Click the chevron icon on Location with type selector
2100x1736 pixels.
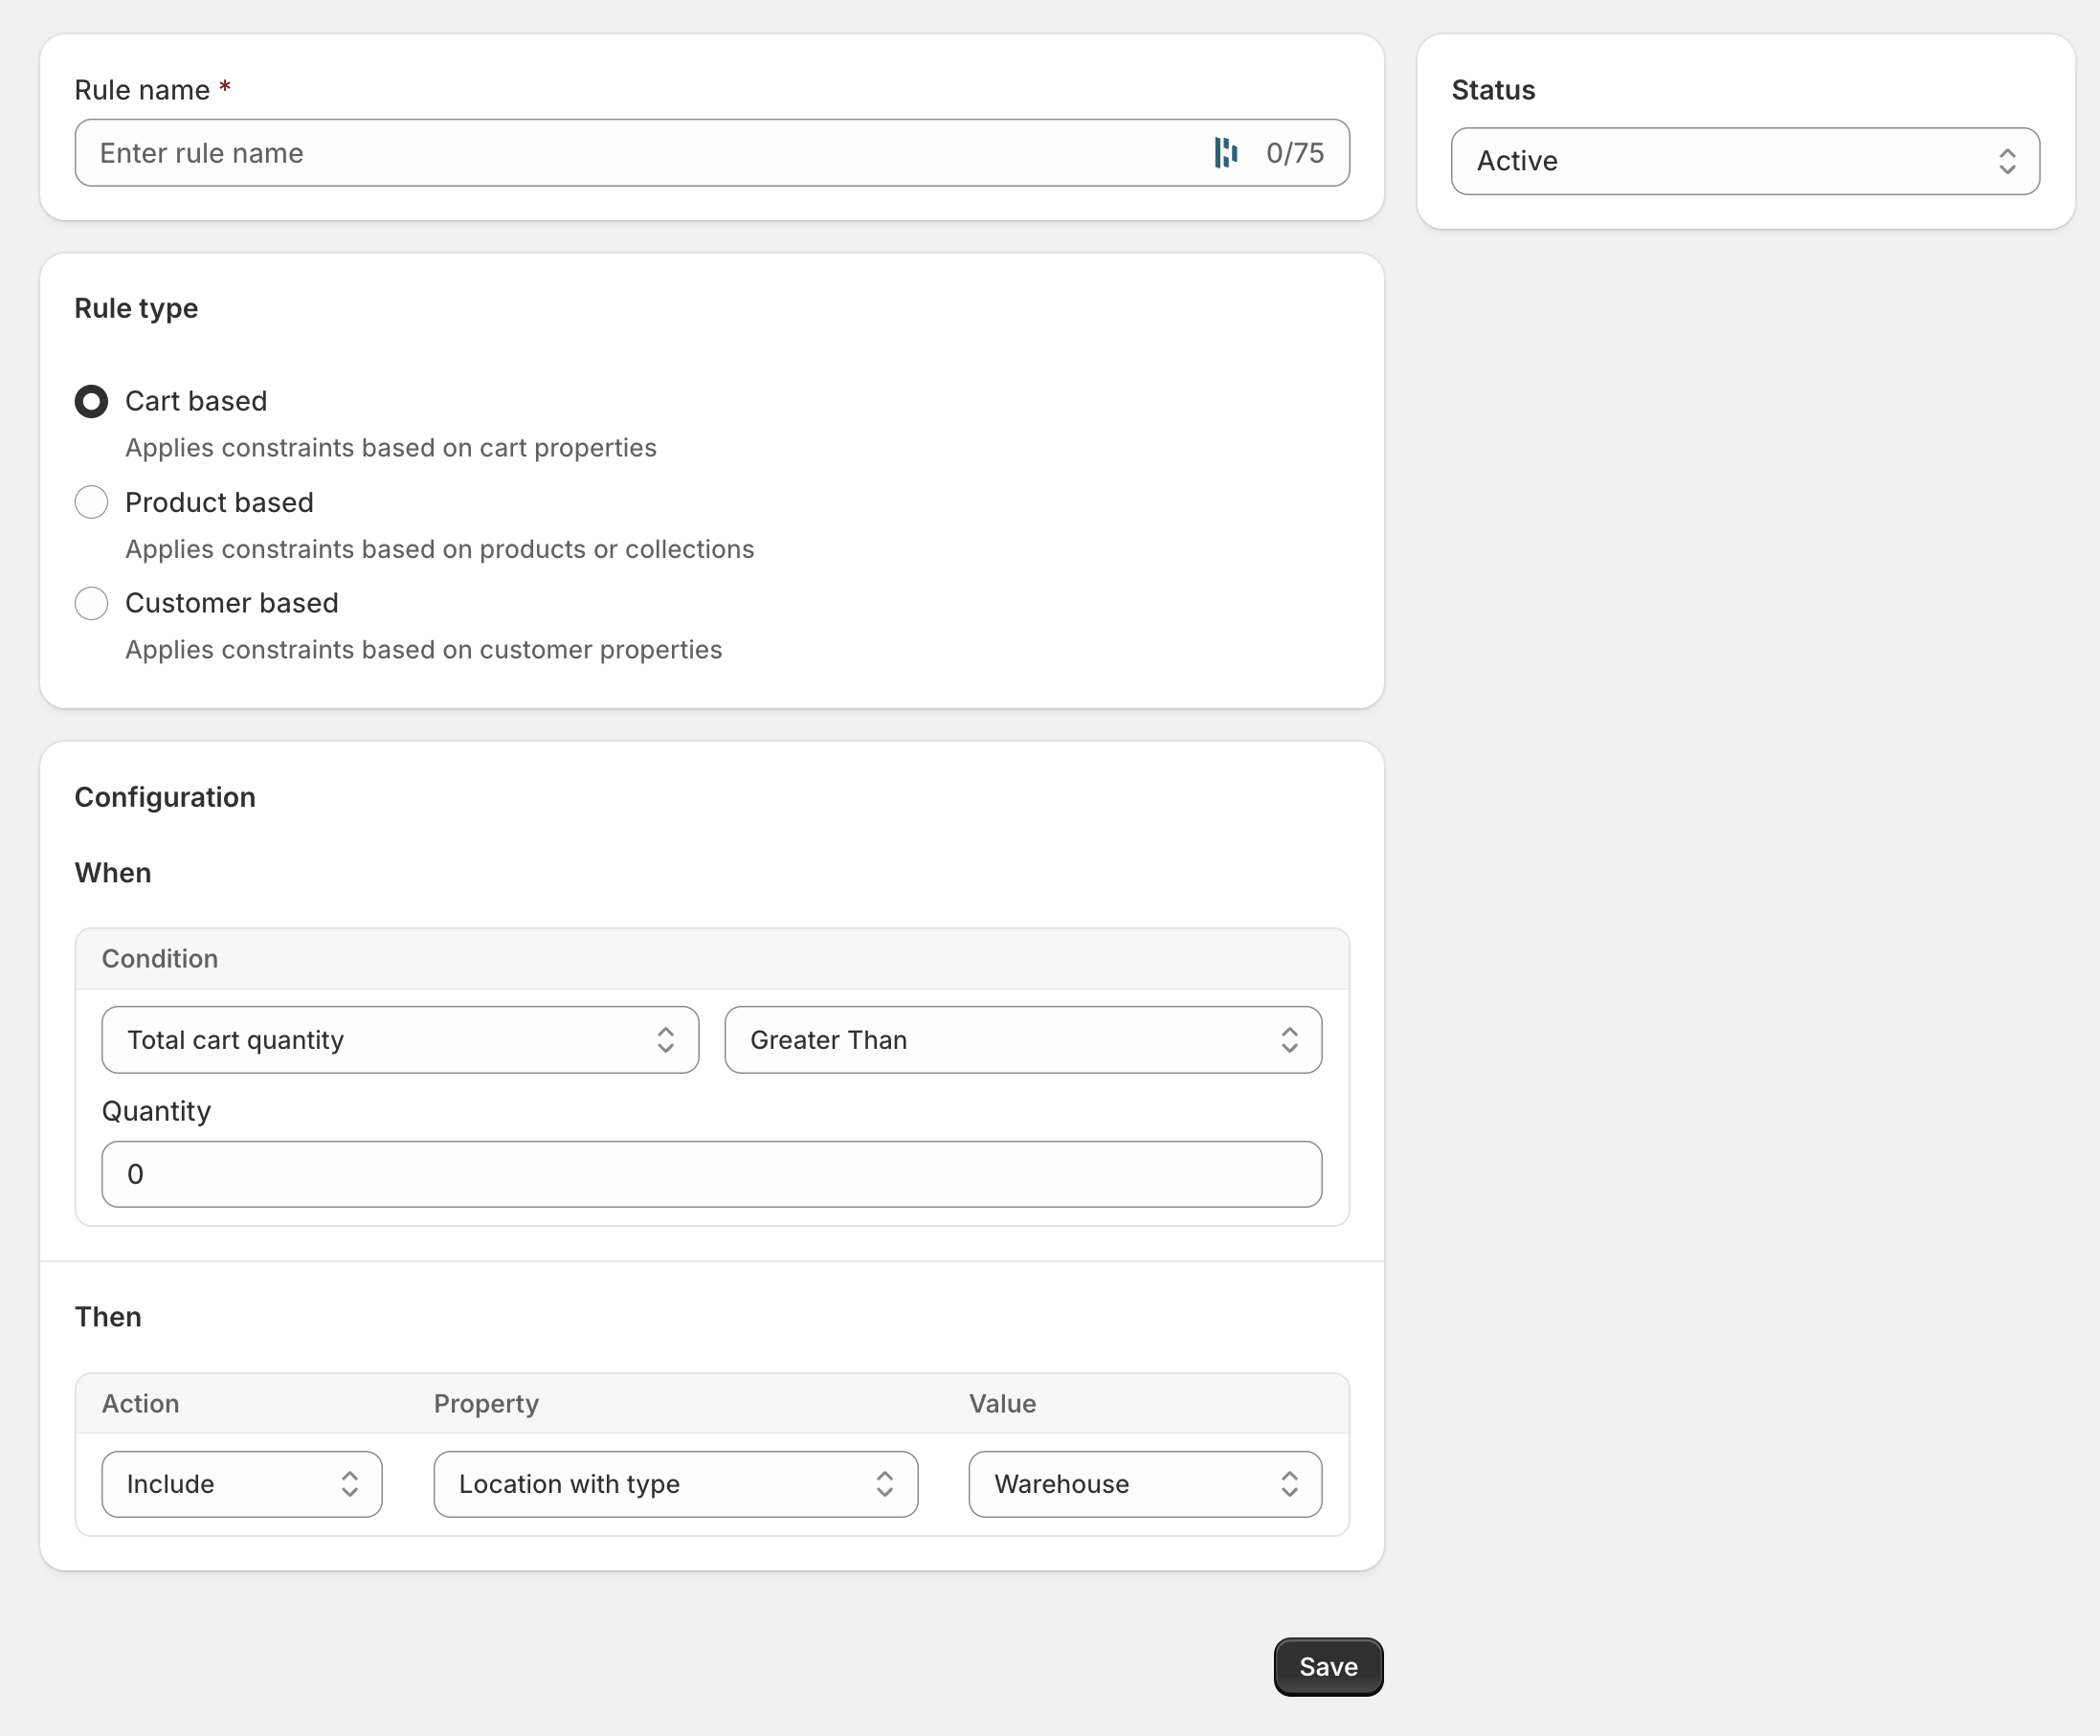(884, 1484)
